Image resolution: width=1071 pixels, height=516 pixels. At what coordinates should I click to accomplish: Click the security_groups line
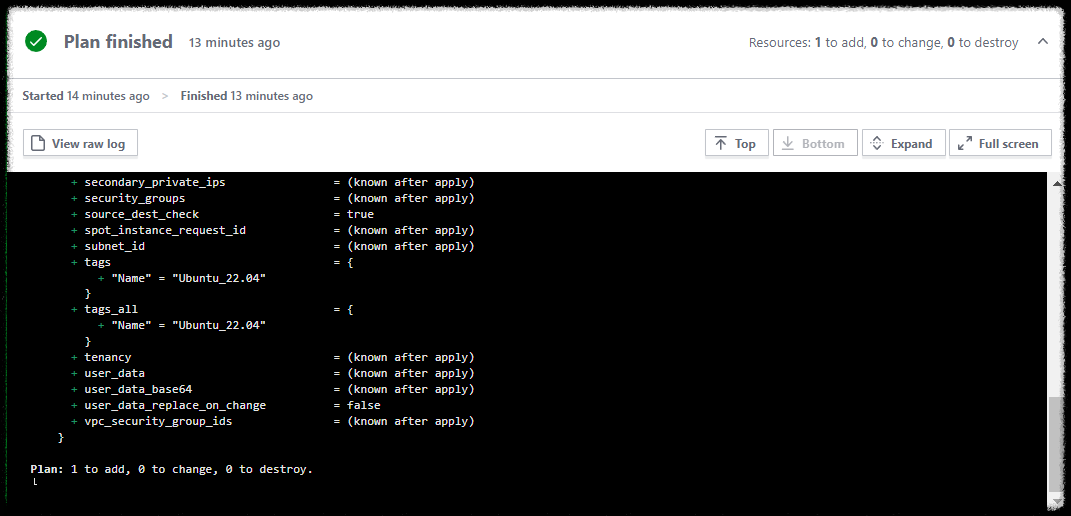(273, 198)
